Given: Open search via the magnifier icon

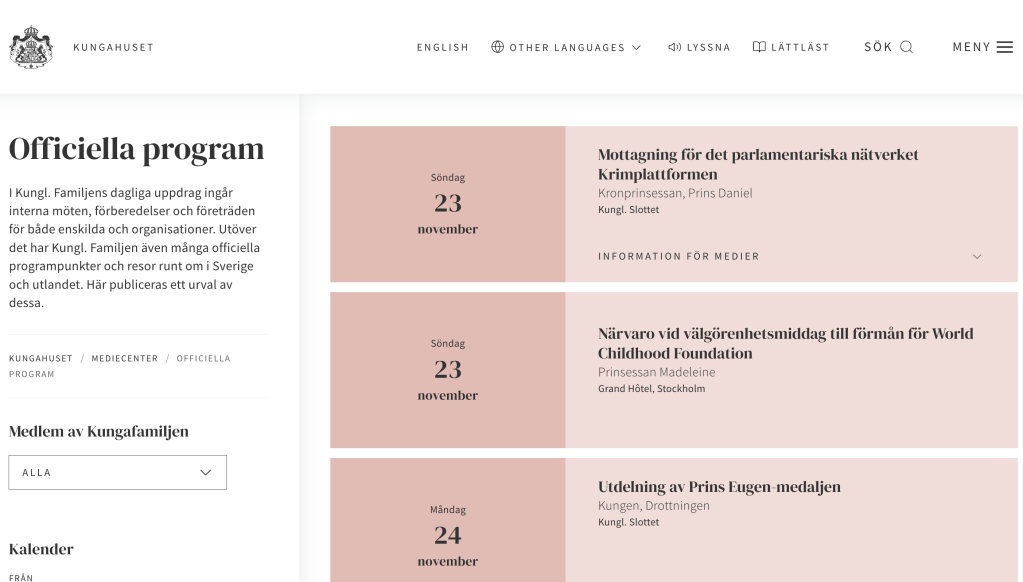Looking at the screenshot, I should tap(906, 47).
